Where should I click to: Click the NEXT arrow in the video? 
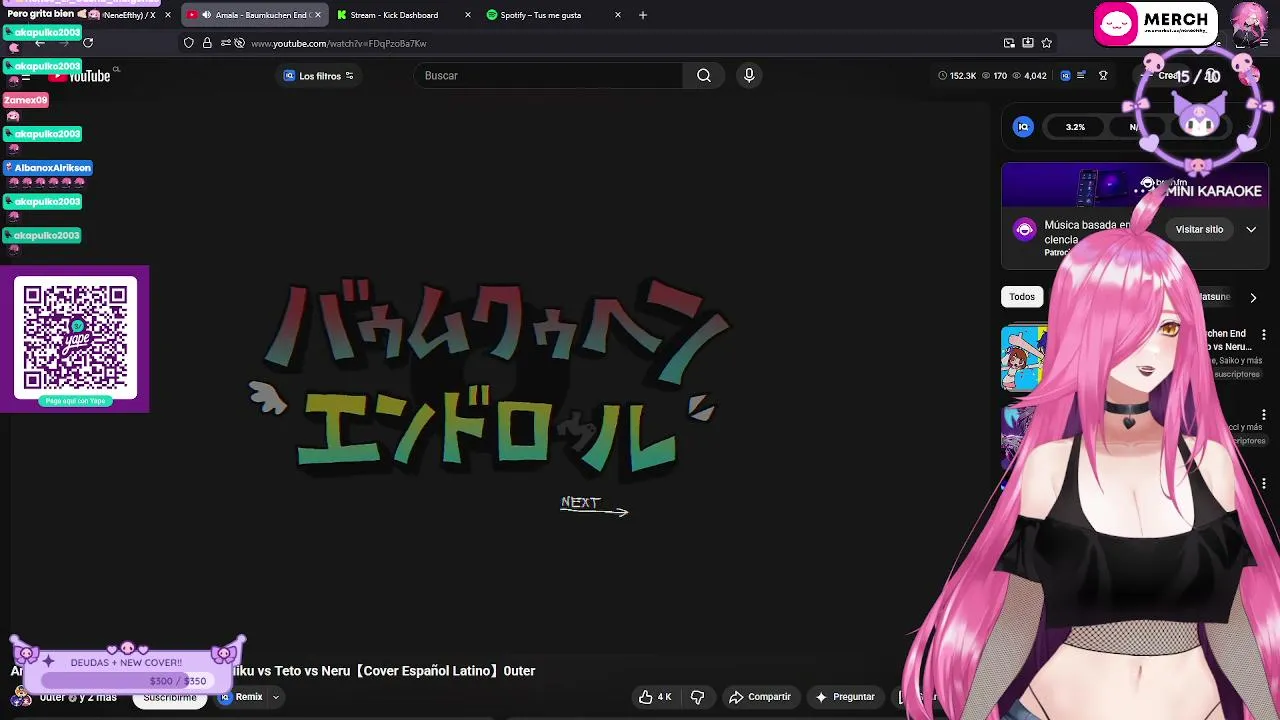pos(594,506)
